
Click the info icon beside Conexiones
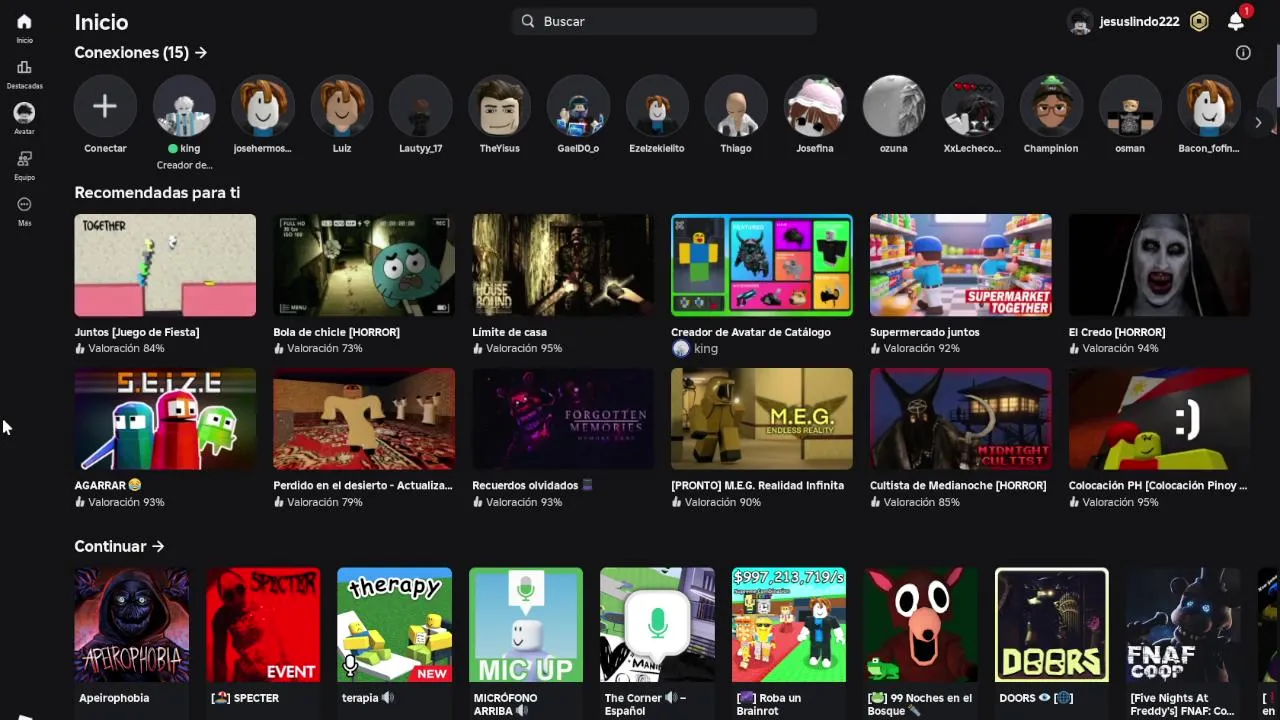click(x=1243, y=53)
